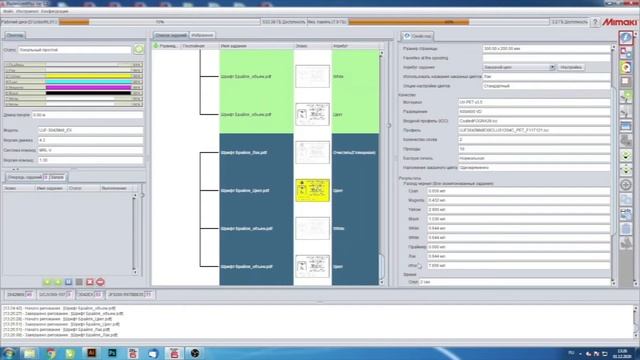
Task: Open the Инструмент menu
Action: [27, 11]
